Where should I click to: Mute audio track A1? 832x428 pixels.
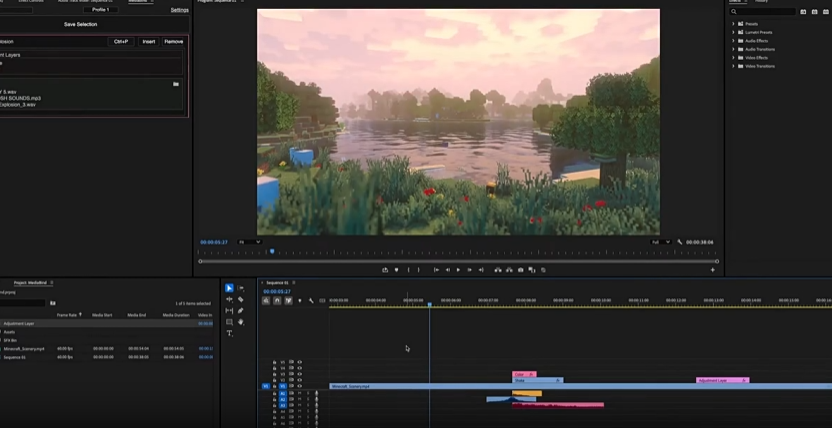(299, 394)
